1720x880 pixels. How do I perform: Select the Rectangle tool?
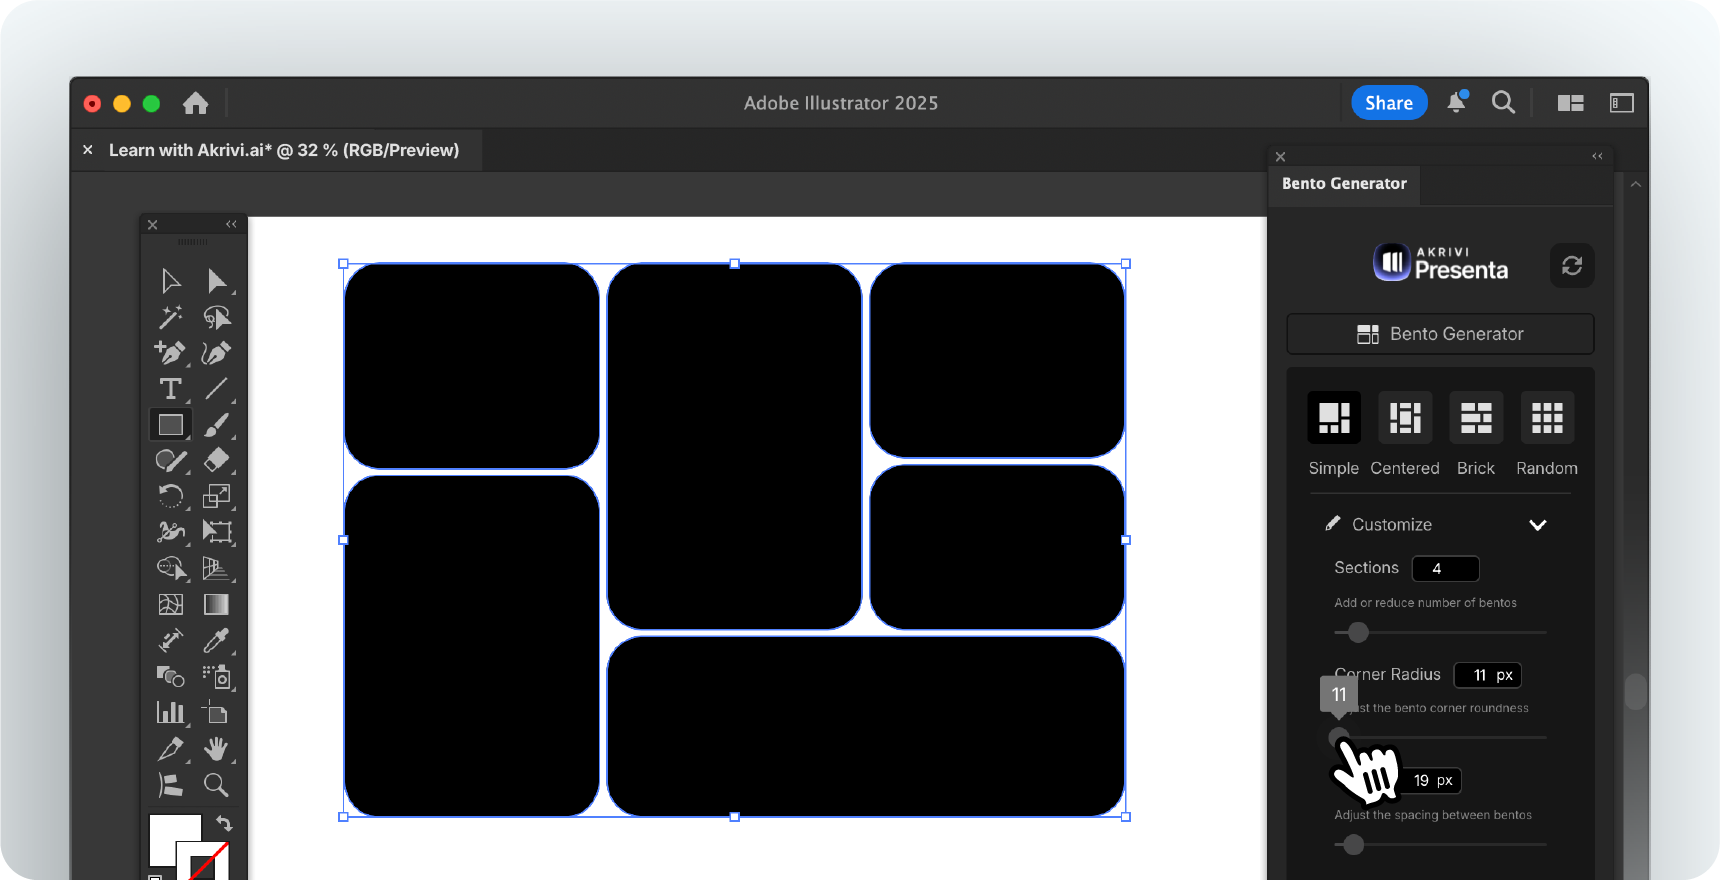[170, 425]
